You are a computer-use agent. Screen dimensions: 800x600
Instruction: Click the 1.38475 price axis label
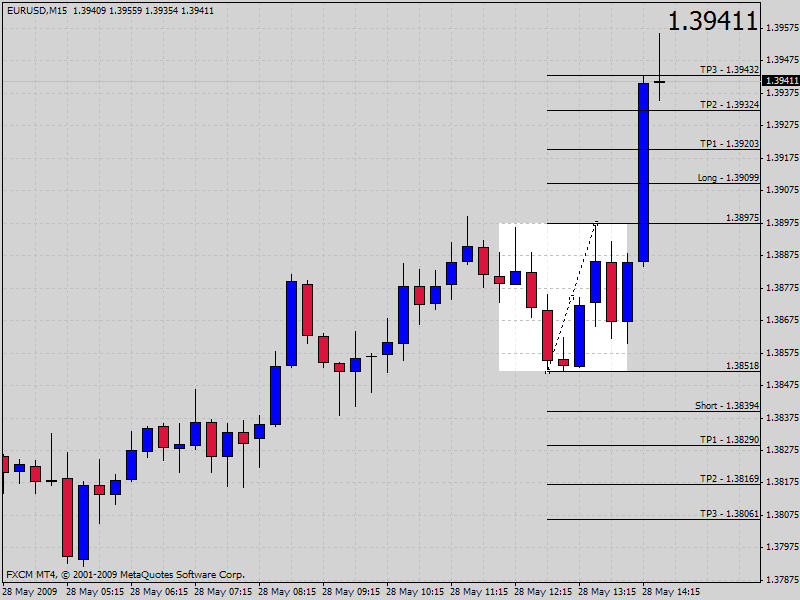coord(782,385)
